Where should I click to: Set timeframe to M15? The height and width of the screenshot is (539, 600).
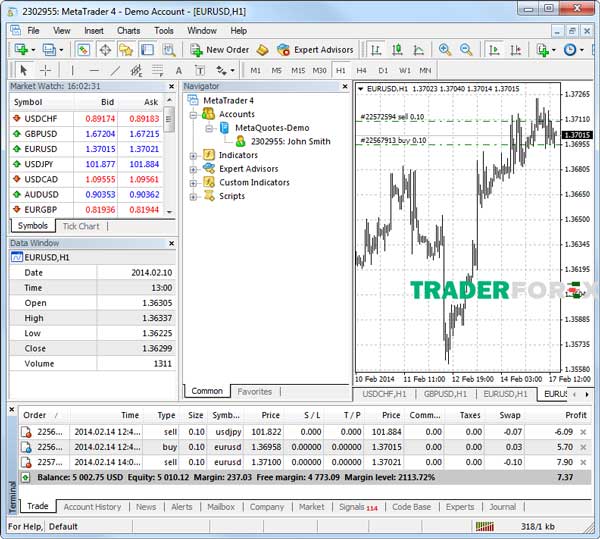click(x=298, y=70)
